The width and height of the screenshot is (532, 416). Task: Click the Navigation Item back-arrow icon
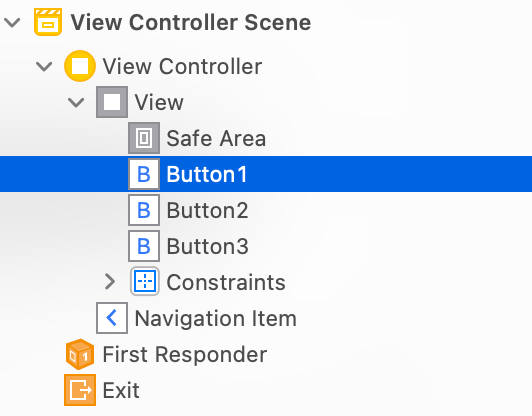coord(112,318)
